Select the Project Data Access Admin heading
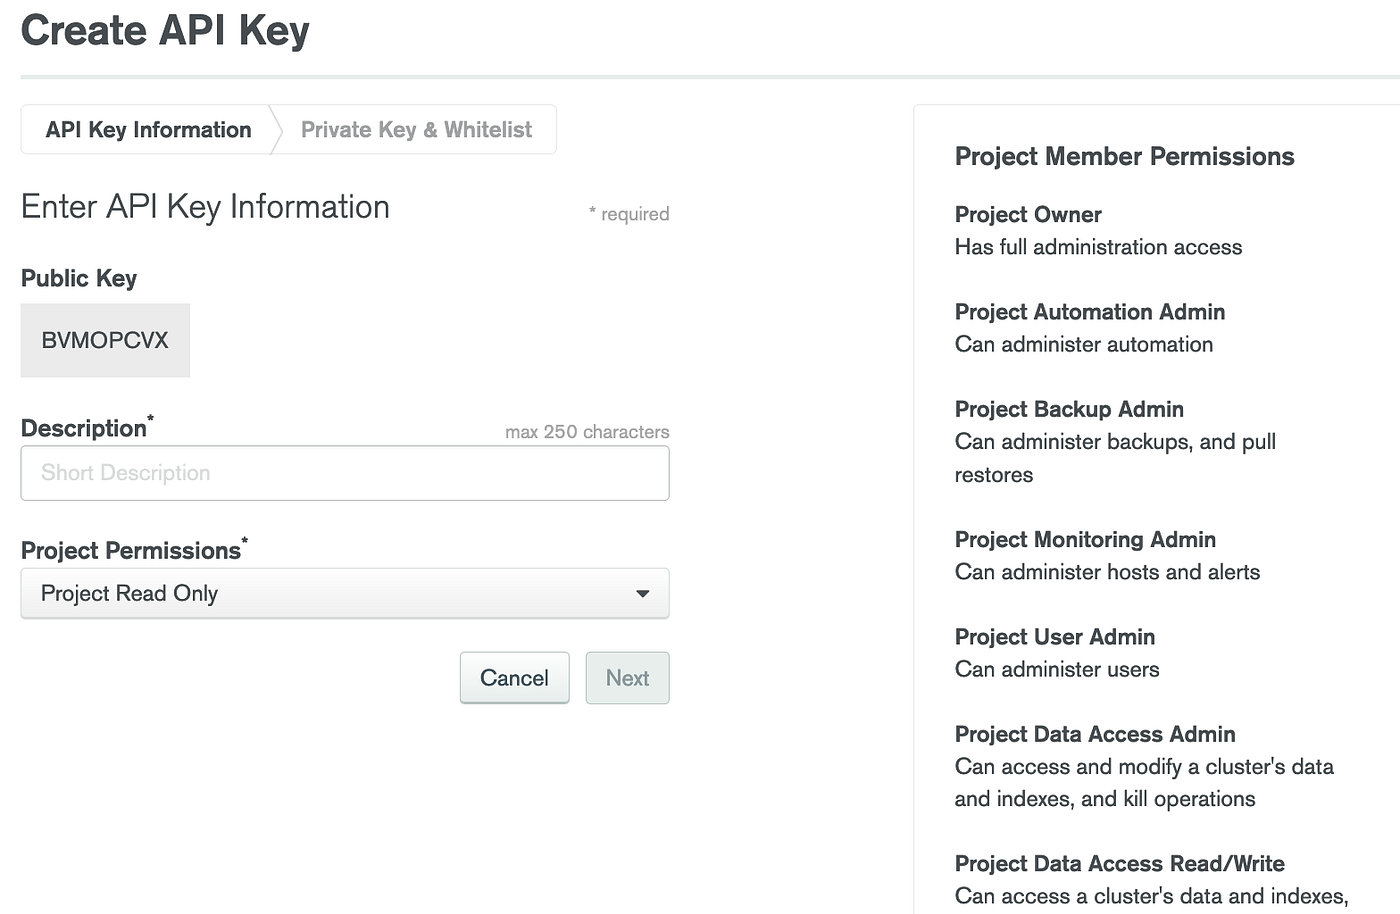 [1095, 734]
